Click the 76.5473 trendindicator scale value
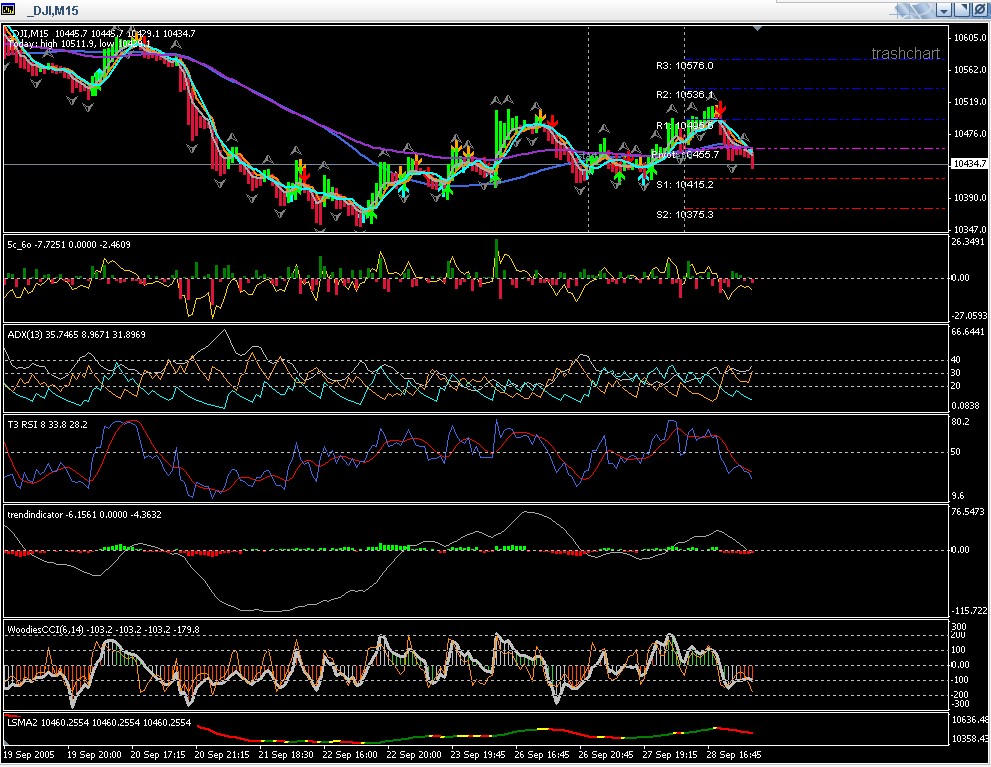 (x=968, y=512)
